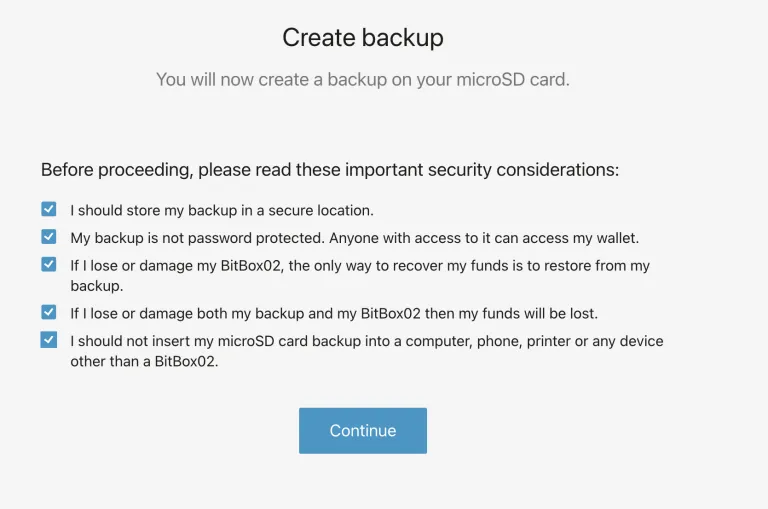The height and width of the screenshot is (509, 768).
Task: Toggle the 'not password protected' checkbox
Action: pyautogui.click(x=49, y=237)
